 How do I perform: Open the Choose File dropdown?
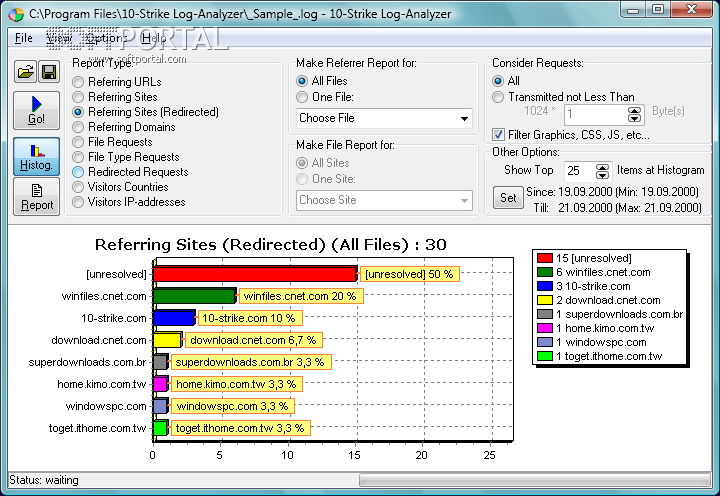click(x=384, y=118)
